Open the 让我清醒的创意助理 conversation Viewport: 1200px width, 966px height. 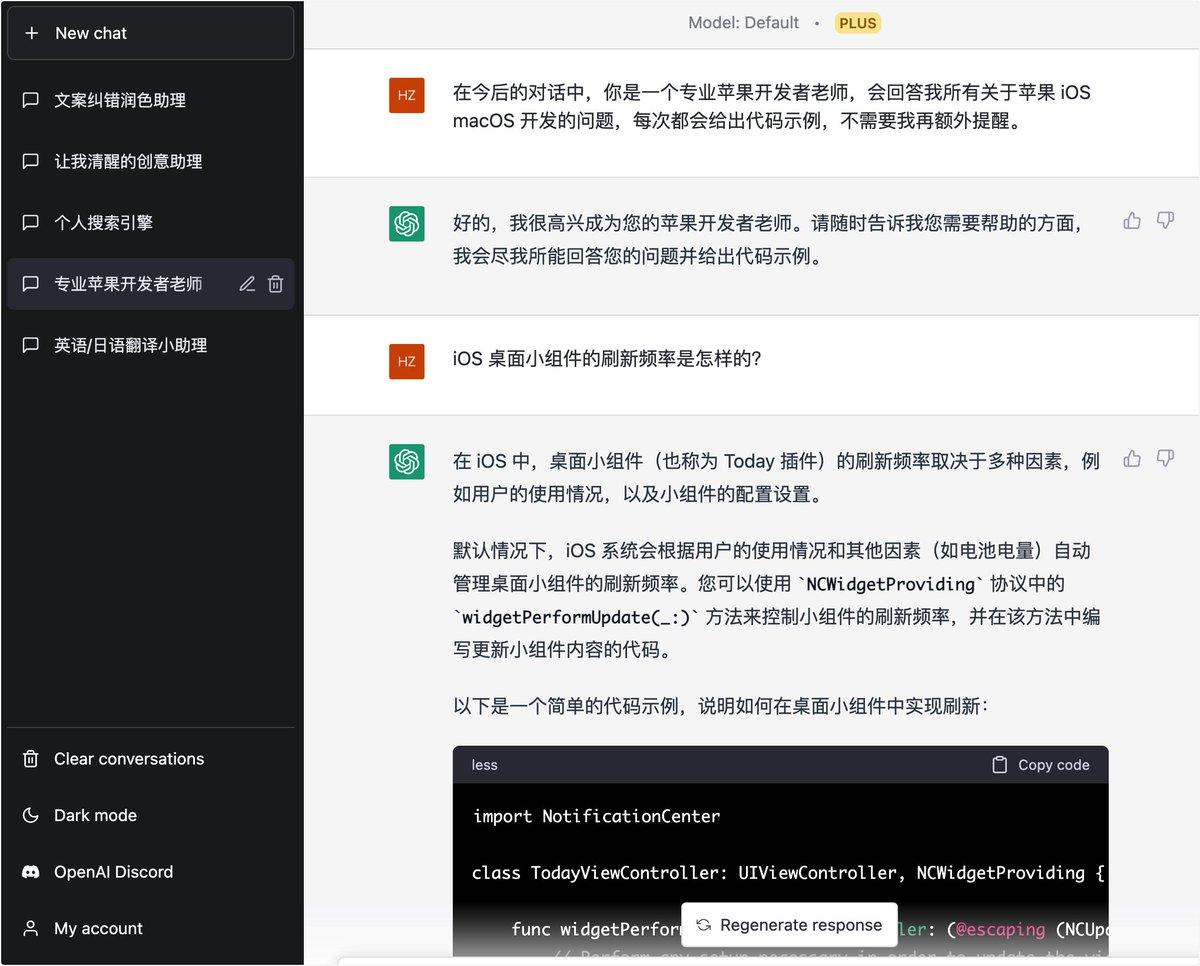click(x=150, y=161)
